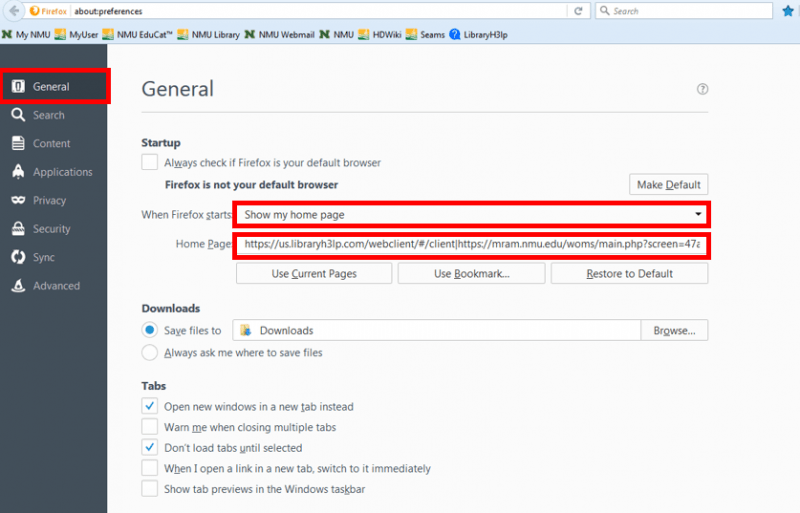800x513 pixels.
Task: Enable switch to new tab immediately checkbox
Action: click(x=149, y=468)
